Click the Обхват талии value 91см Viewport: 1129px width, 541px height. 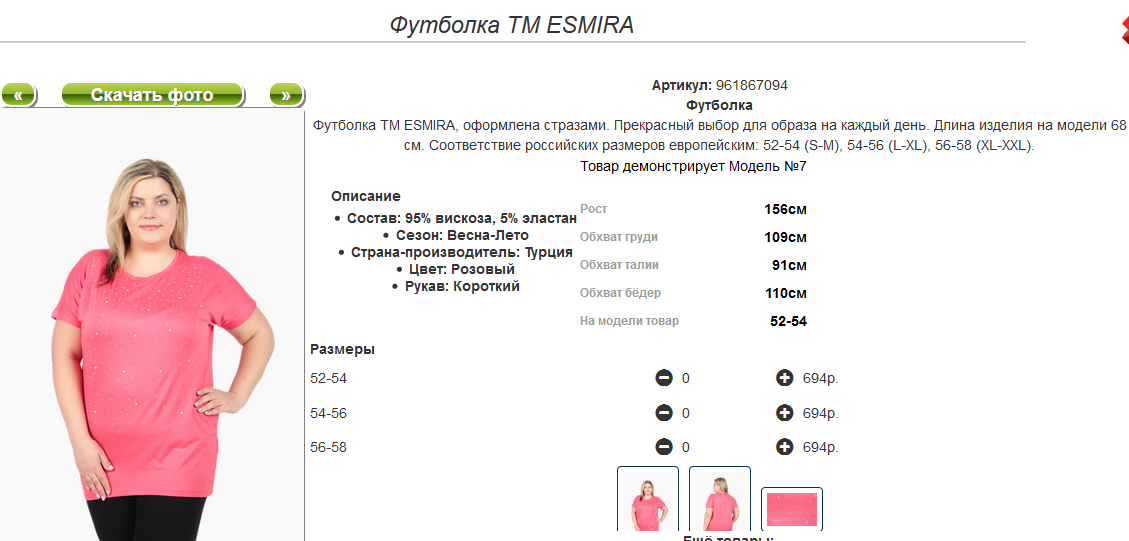(789, 265)
